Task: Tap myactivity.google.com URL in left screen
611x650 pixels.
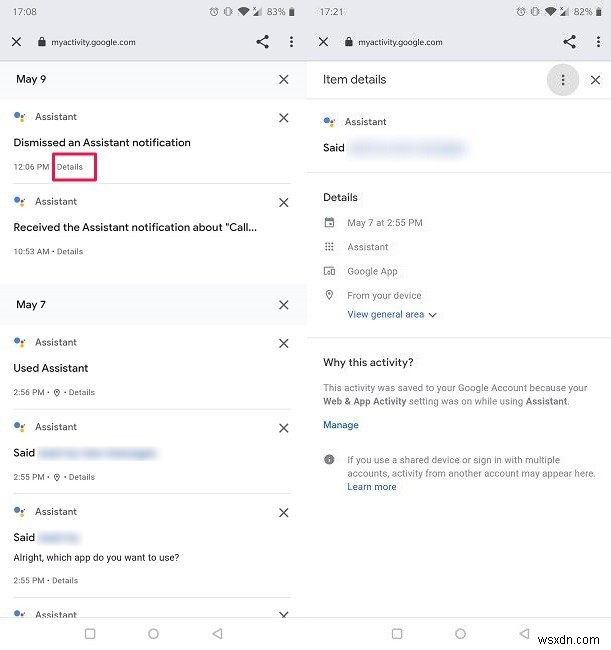Action: pyautogui.click(x=93, y=42)
